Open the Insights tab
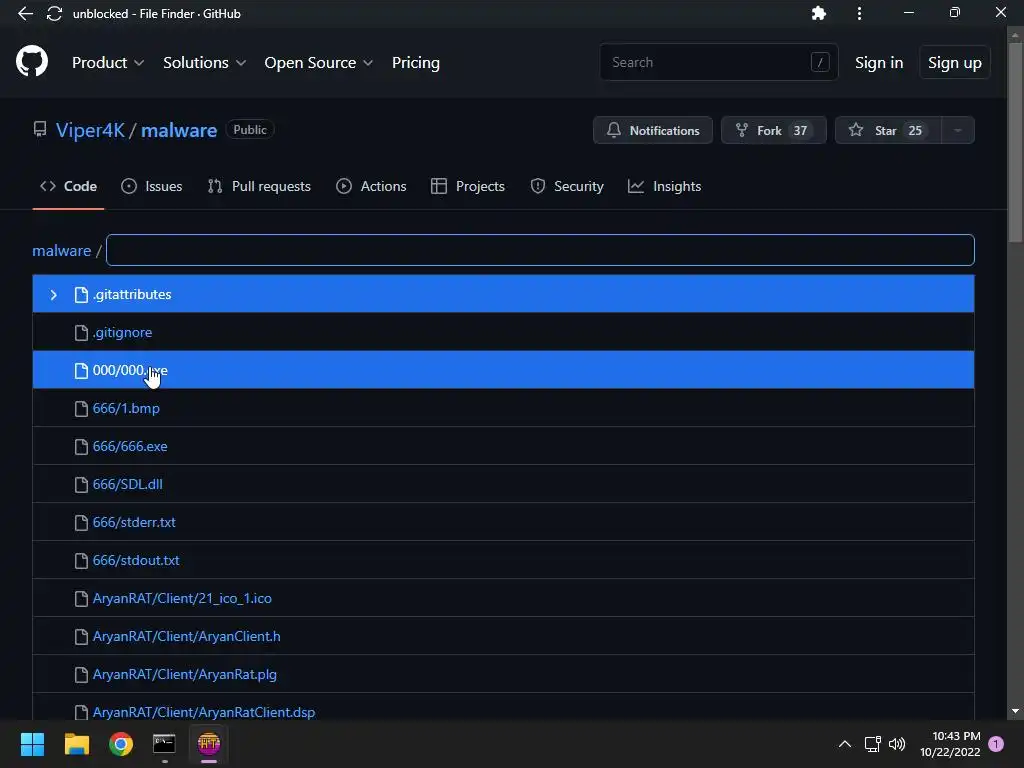Viewport: 1024px width, 768px height. tap(664, 186)
